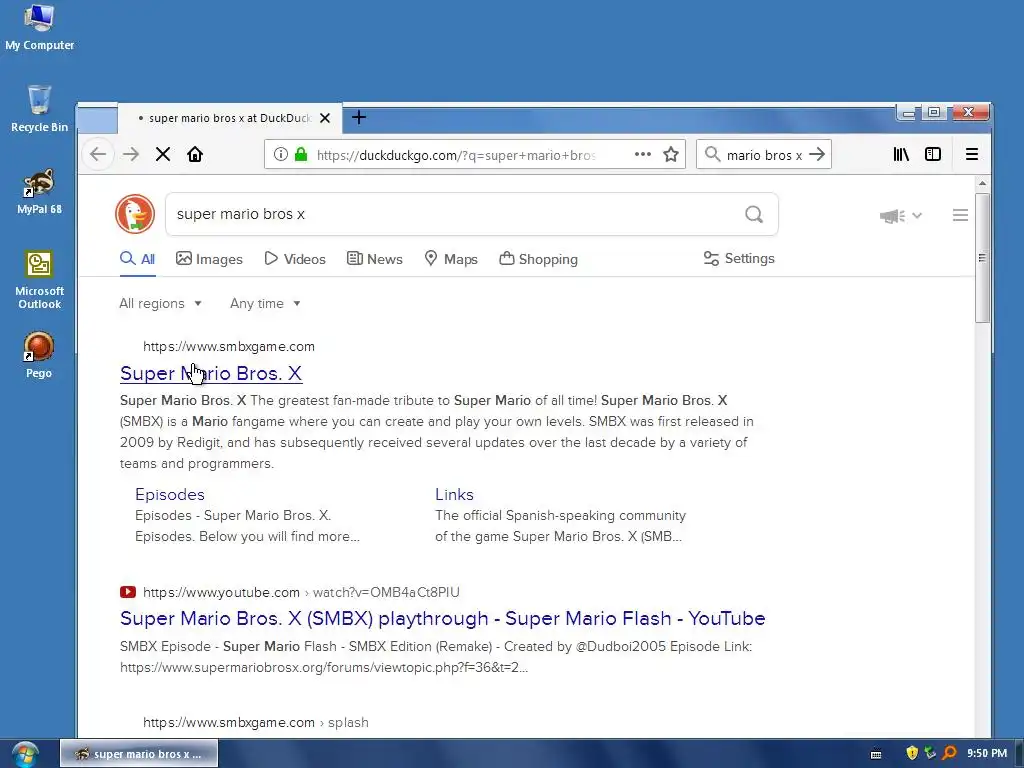Click the green padlock security icon

(x=300, y=154)
